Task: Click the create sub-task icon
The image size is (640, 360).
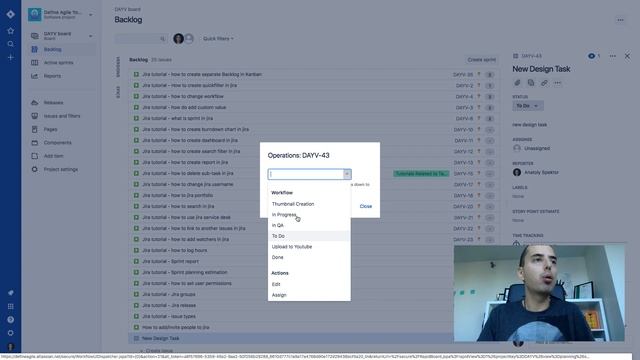Action: coord(531,83)
